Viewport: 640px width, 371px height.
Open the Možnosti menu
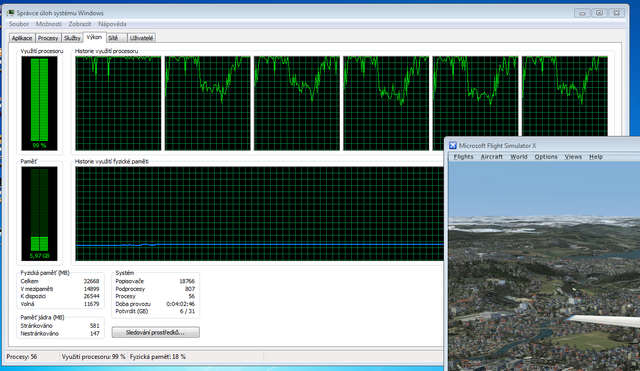coord(49,24)
